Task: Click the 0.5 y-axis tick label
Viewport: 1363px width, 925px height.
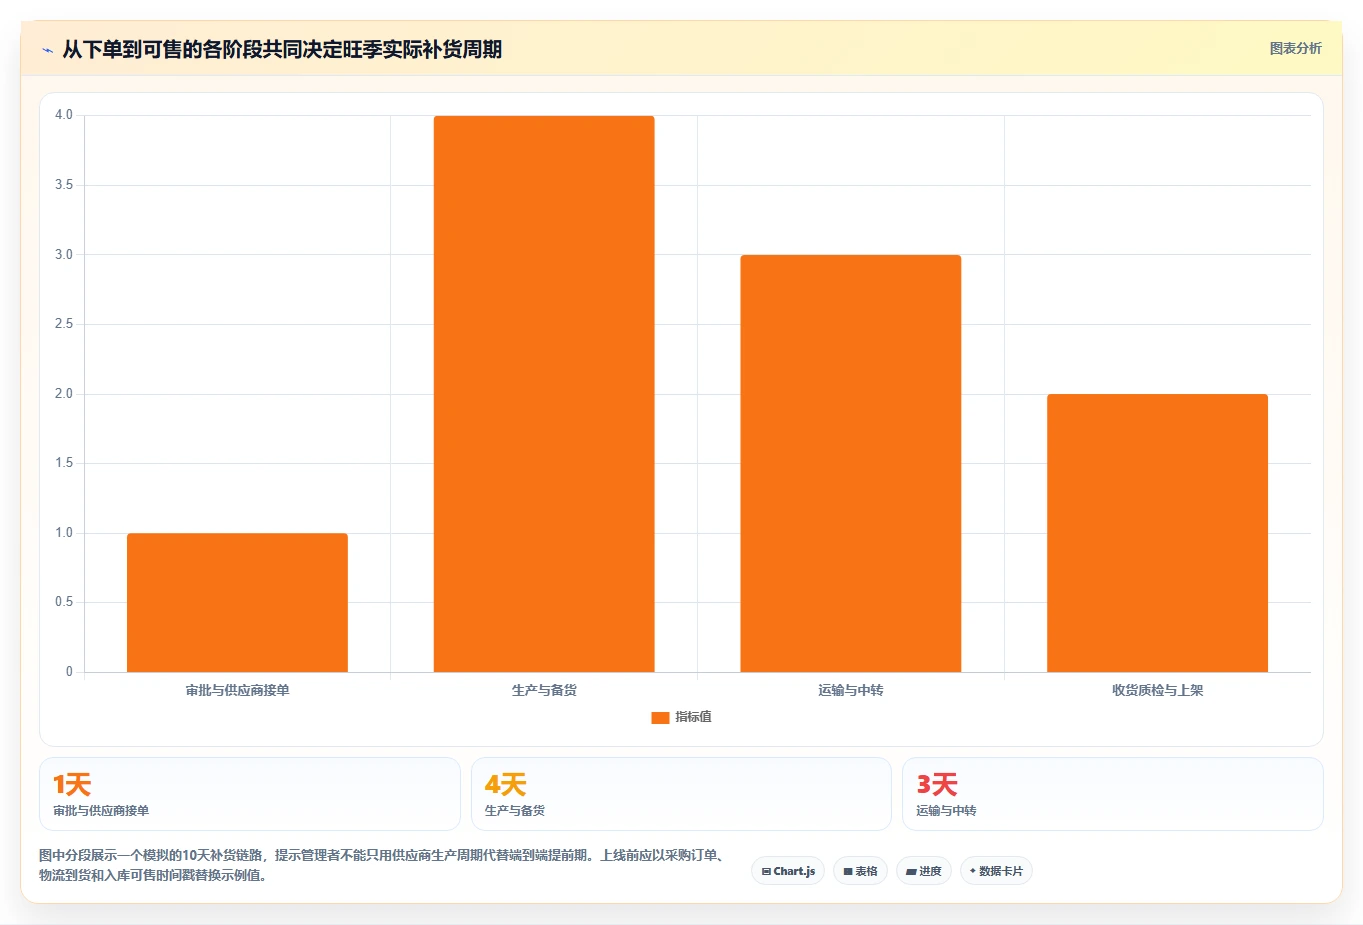Action: [x=64, y=602]
